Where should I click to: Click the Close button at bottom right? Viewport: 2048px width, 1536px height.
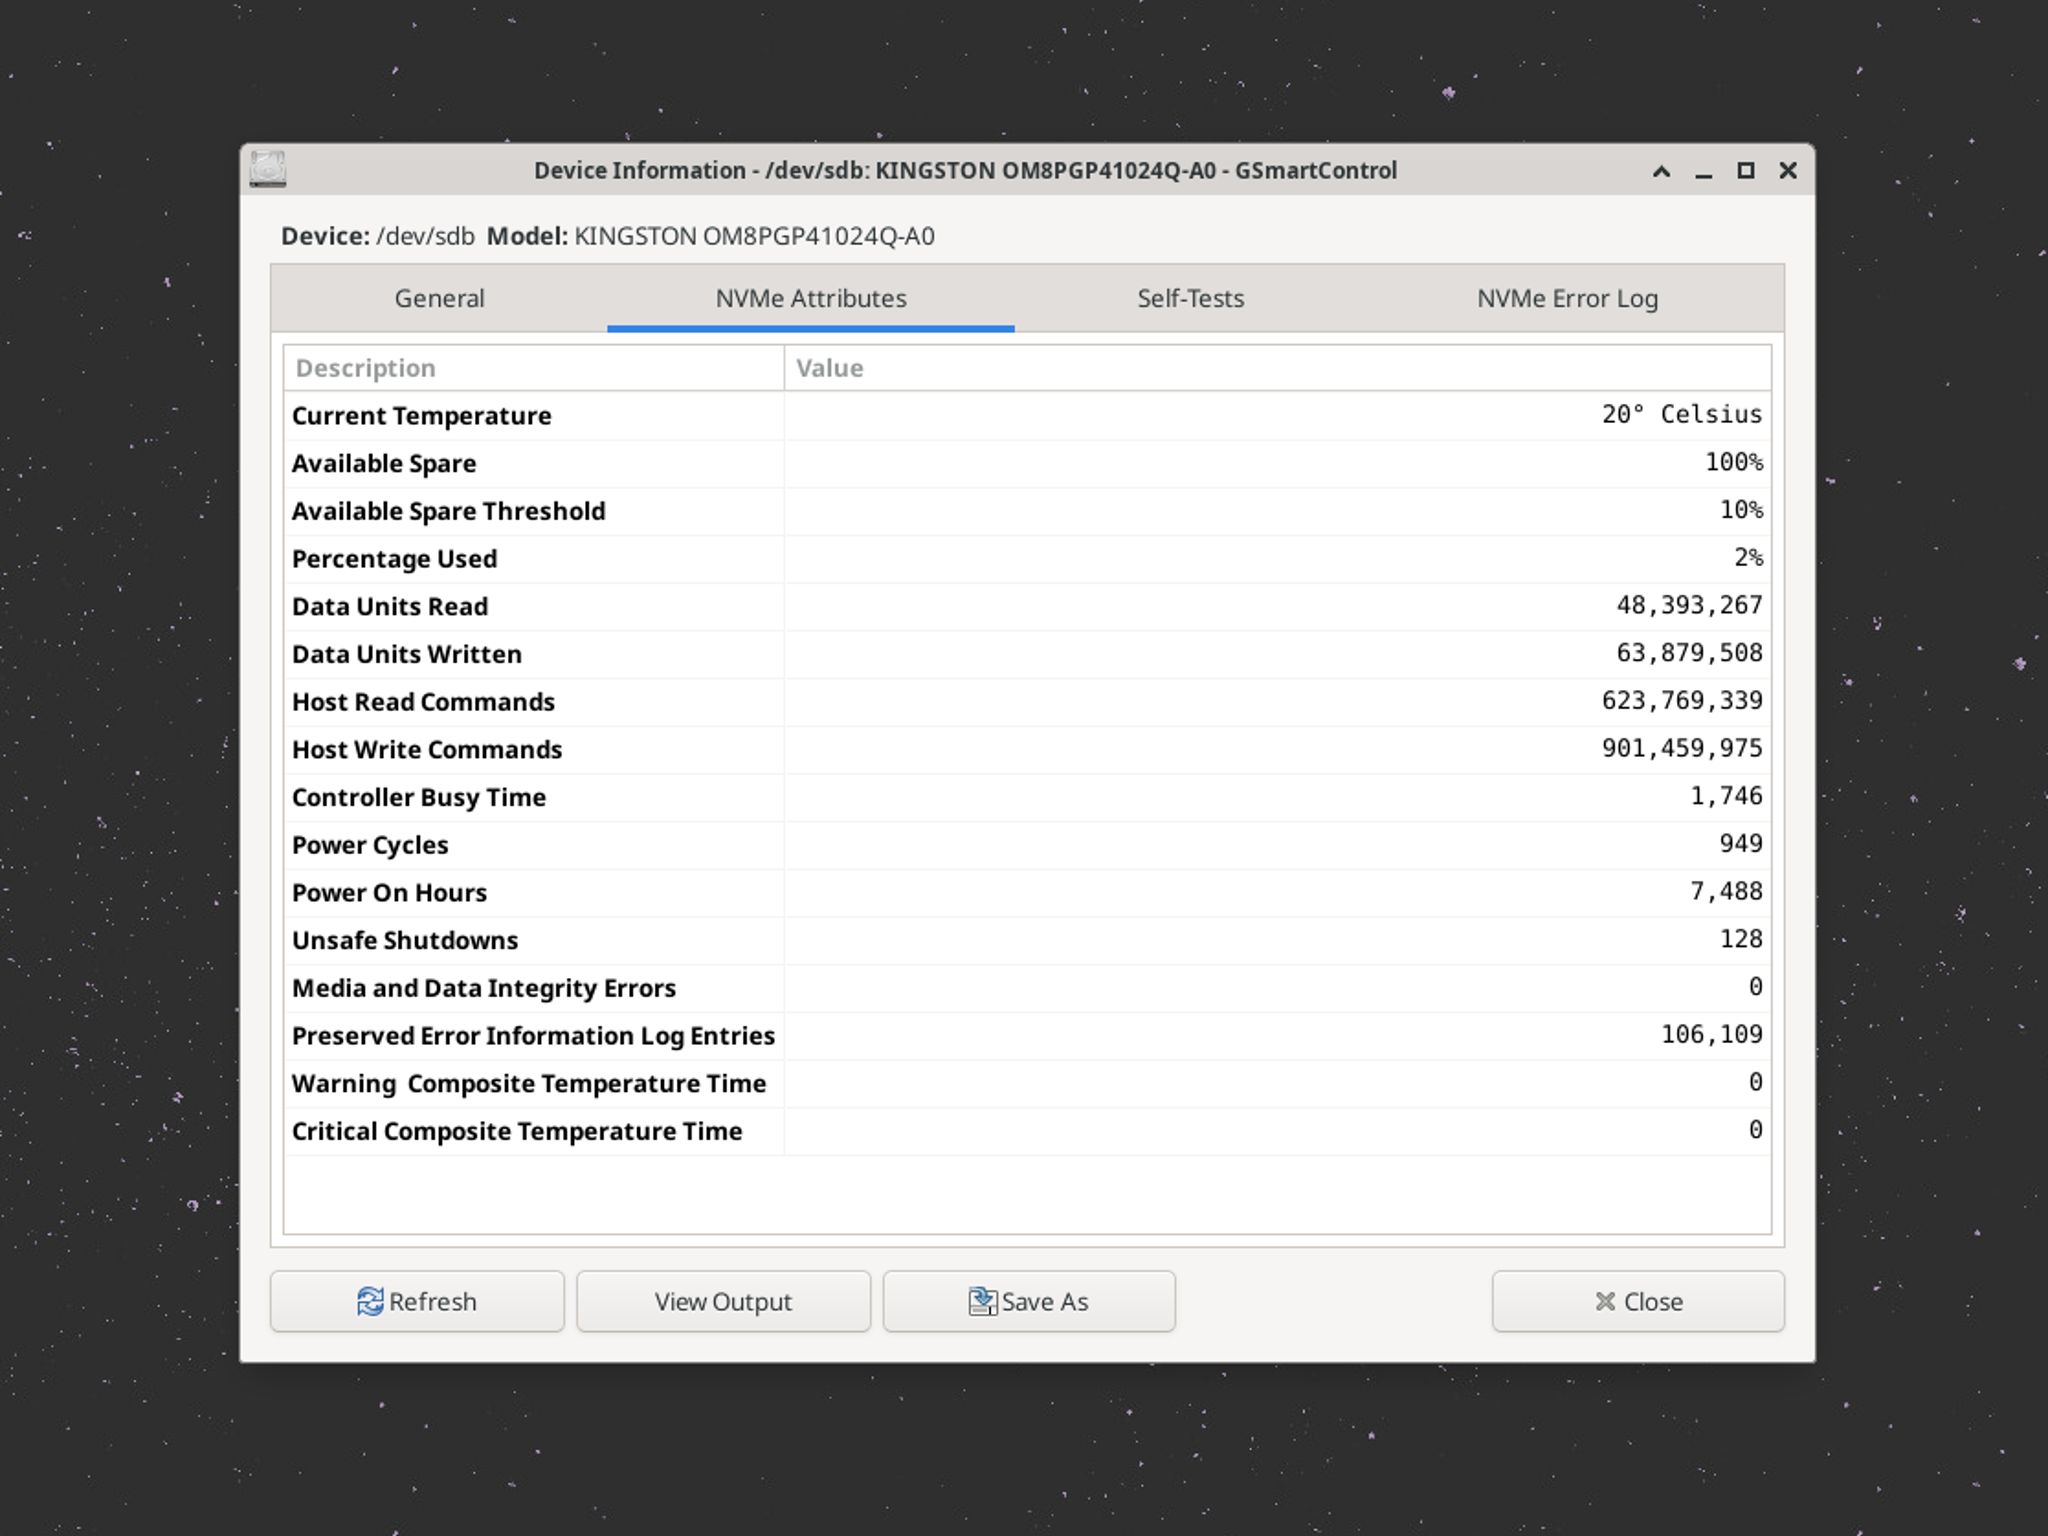coord(1638,1301)
